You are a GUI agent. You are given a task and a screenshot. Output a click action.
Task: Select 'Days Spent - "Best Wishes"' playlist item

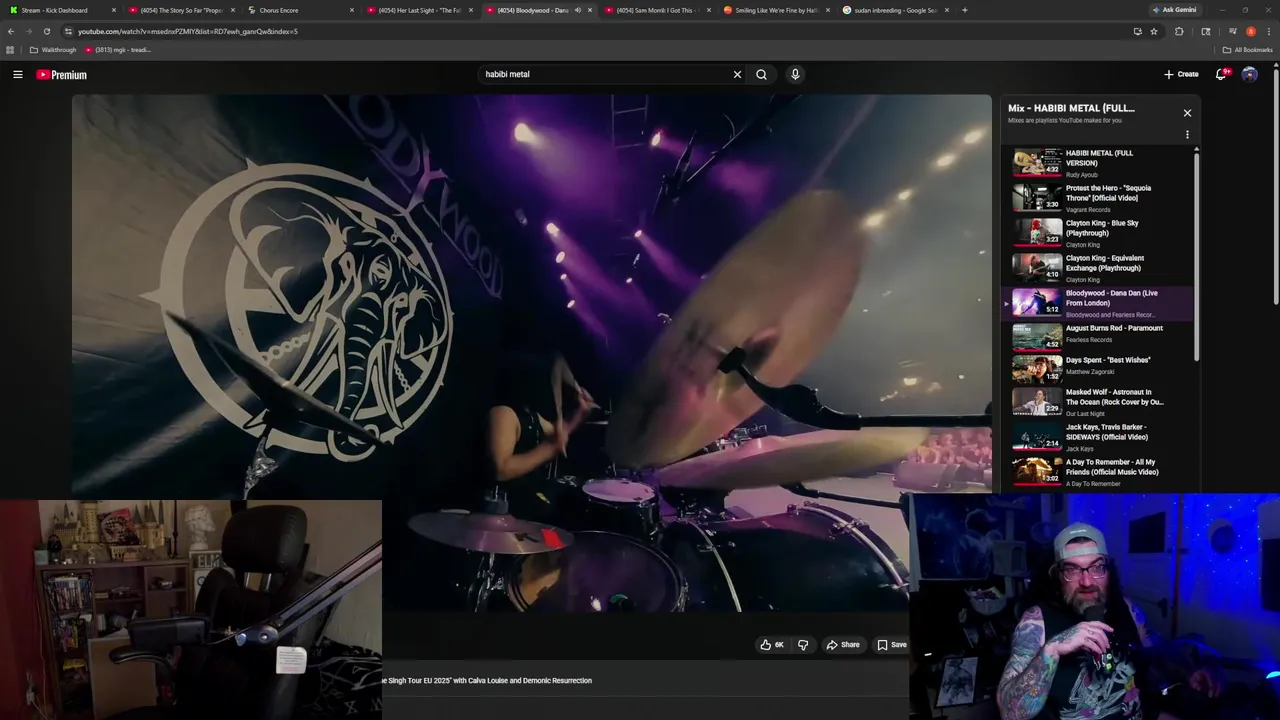[x=1098, y=368]
